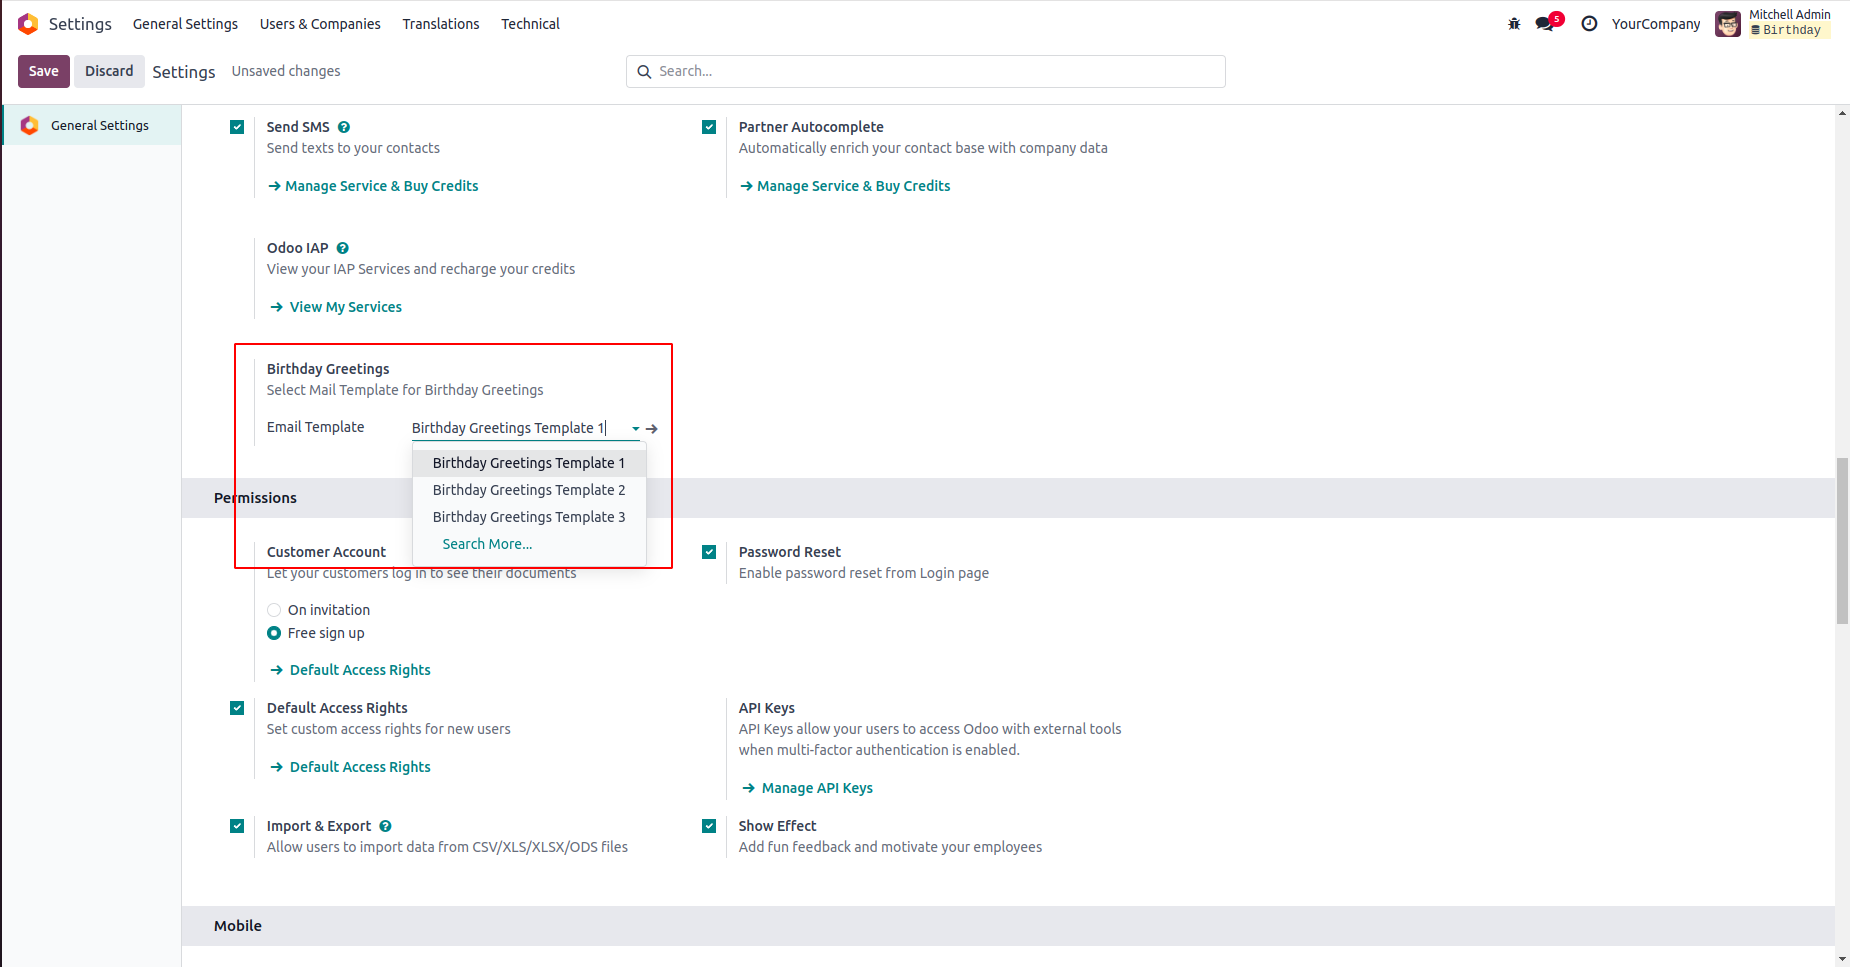
Task: Open the conversations chat icon
Action: coord(1546,24)
